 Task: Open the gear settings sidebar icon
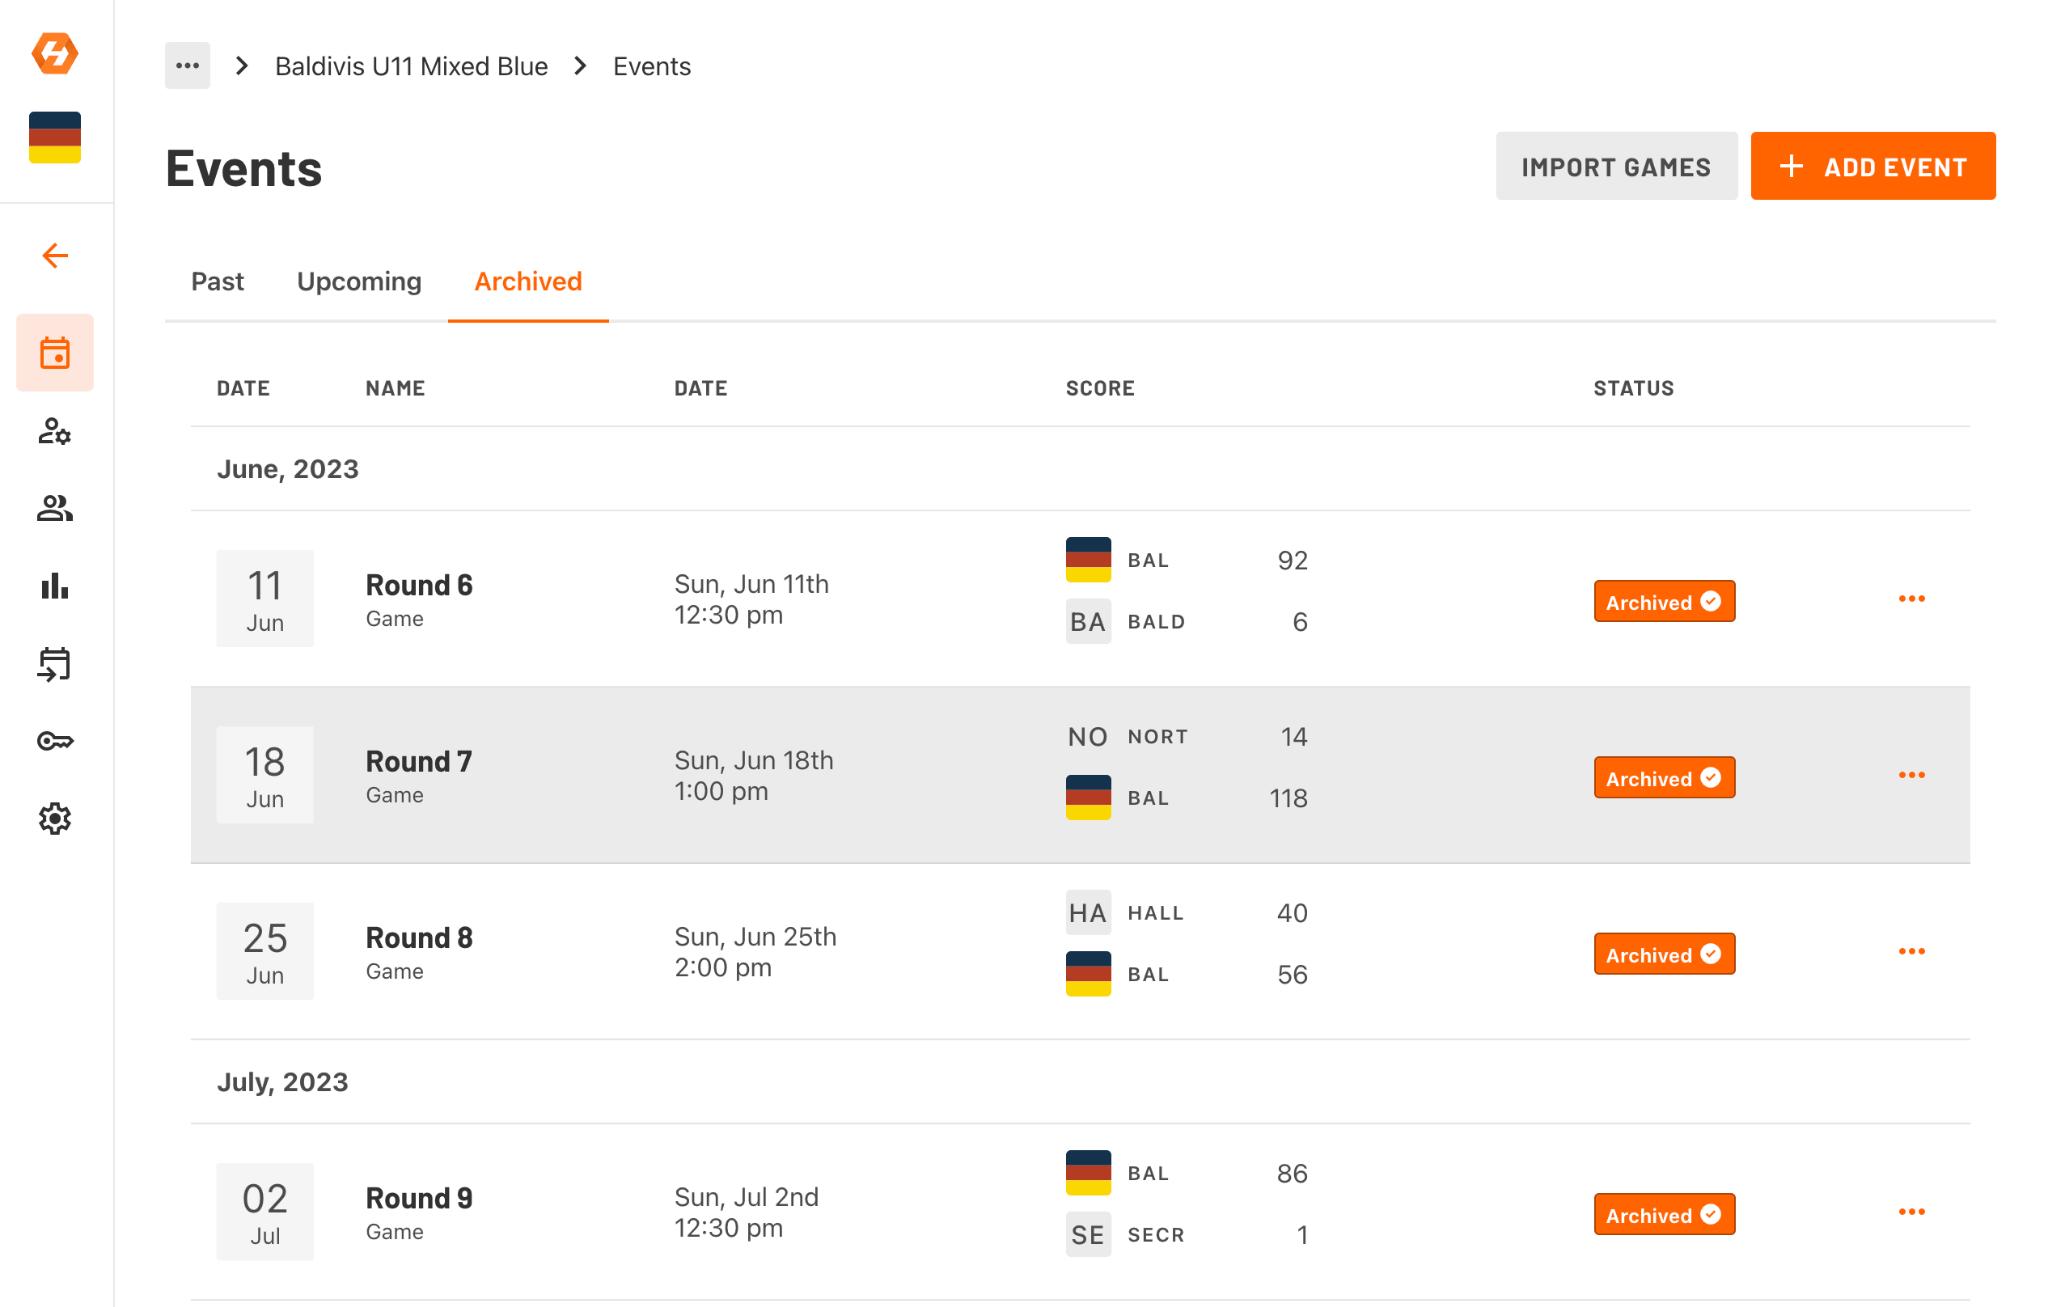[x=55, y=819]
